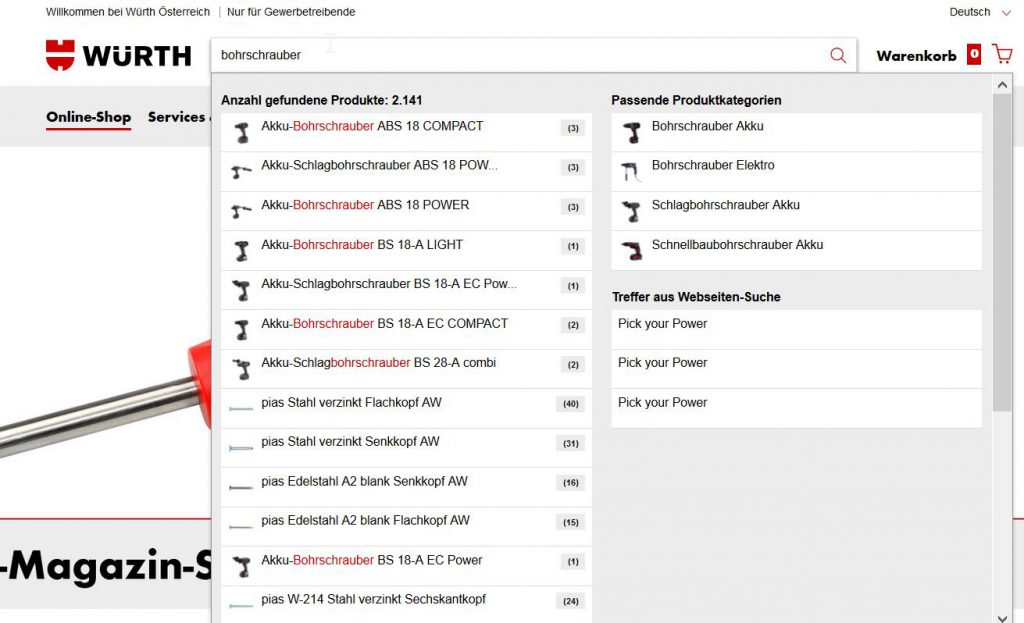
Task: Choose Akku-Schlagbohrschrauber BS 28-A combi result
Action: coord(406,369)
